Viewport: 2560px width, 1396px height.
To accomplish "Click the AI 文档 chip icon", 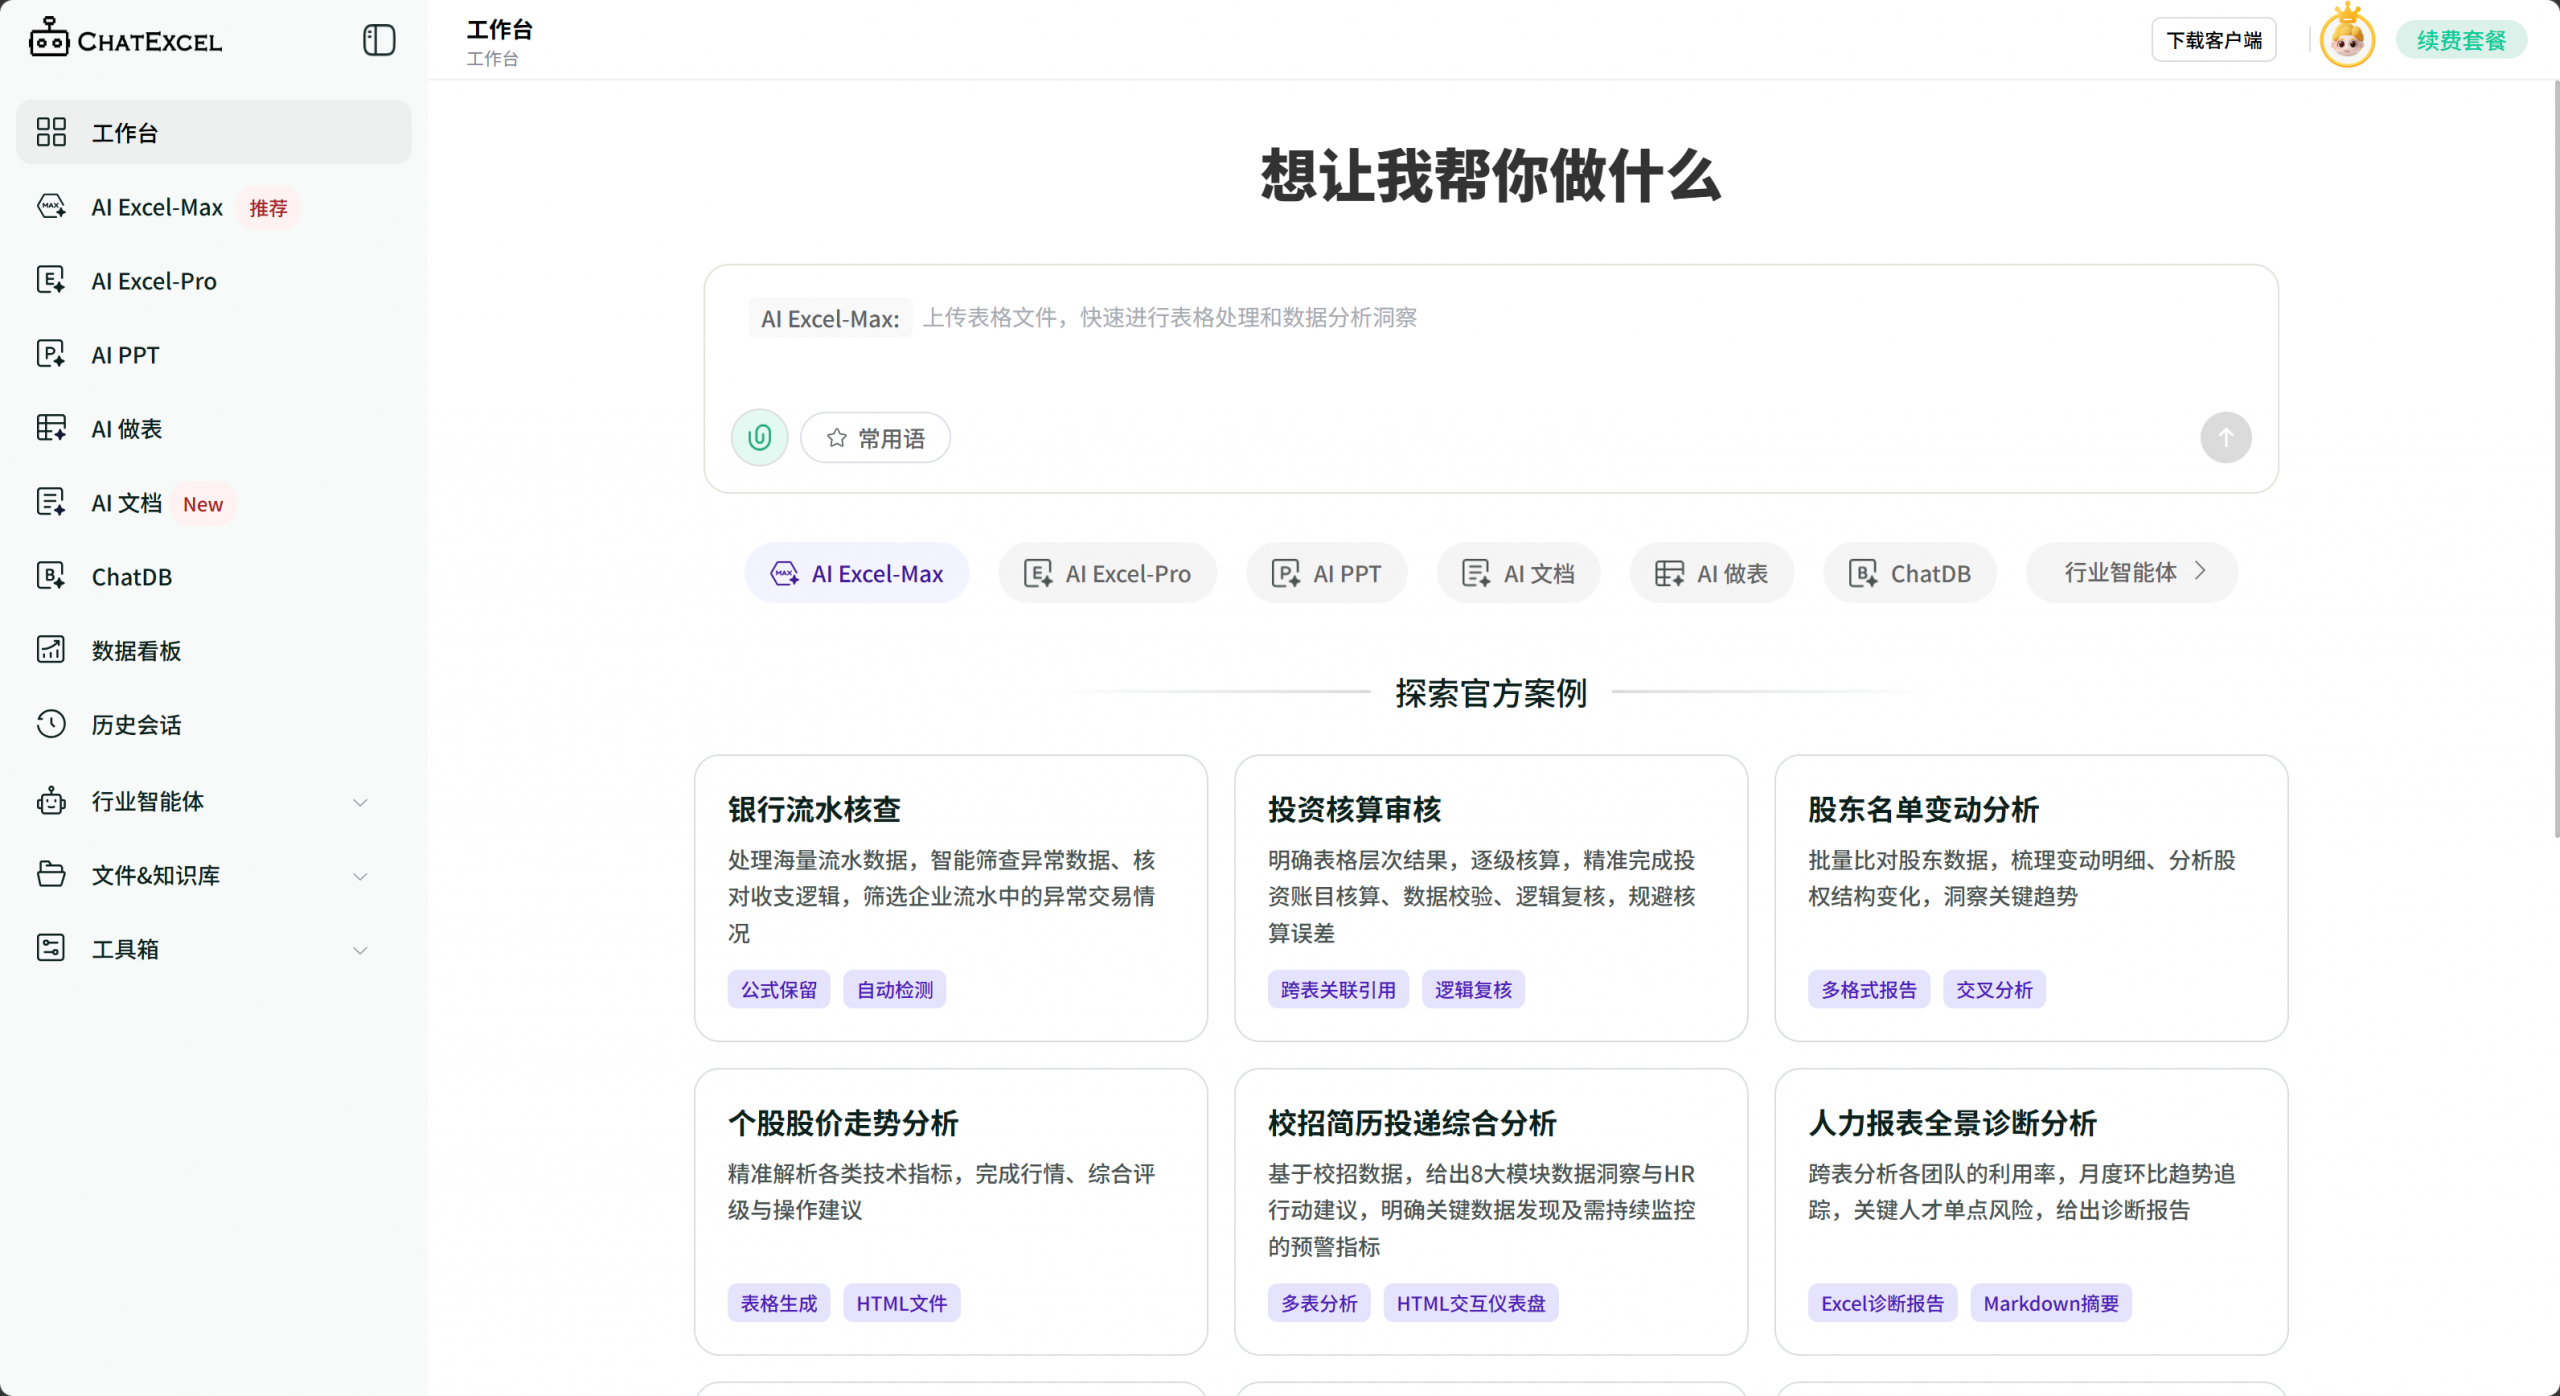I will pos(1477,573).
